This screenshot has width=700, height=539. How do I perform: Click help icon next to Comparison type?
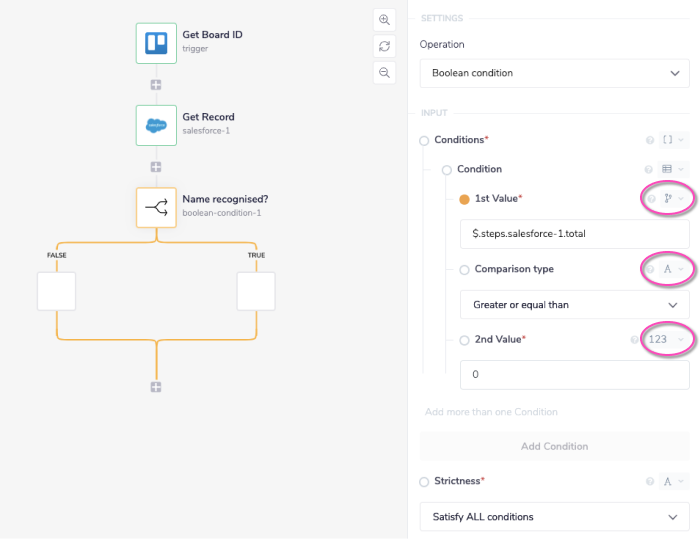tap(651, 269)
